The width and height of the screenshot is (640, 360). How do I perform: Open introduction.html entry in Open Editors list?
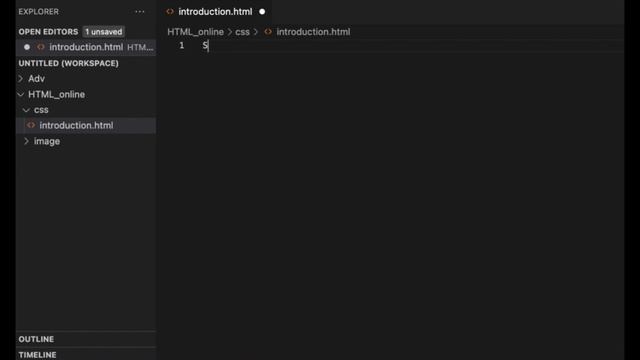(86, 47)
